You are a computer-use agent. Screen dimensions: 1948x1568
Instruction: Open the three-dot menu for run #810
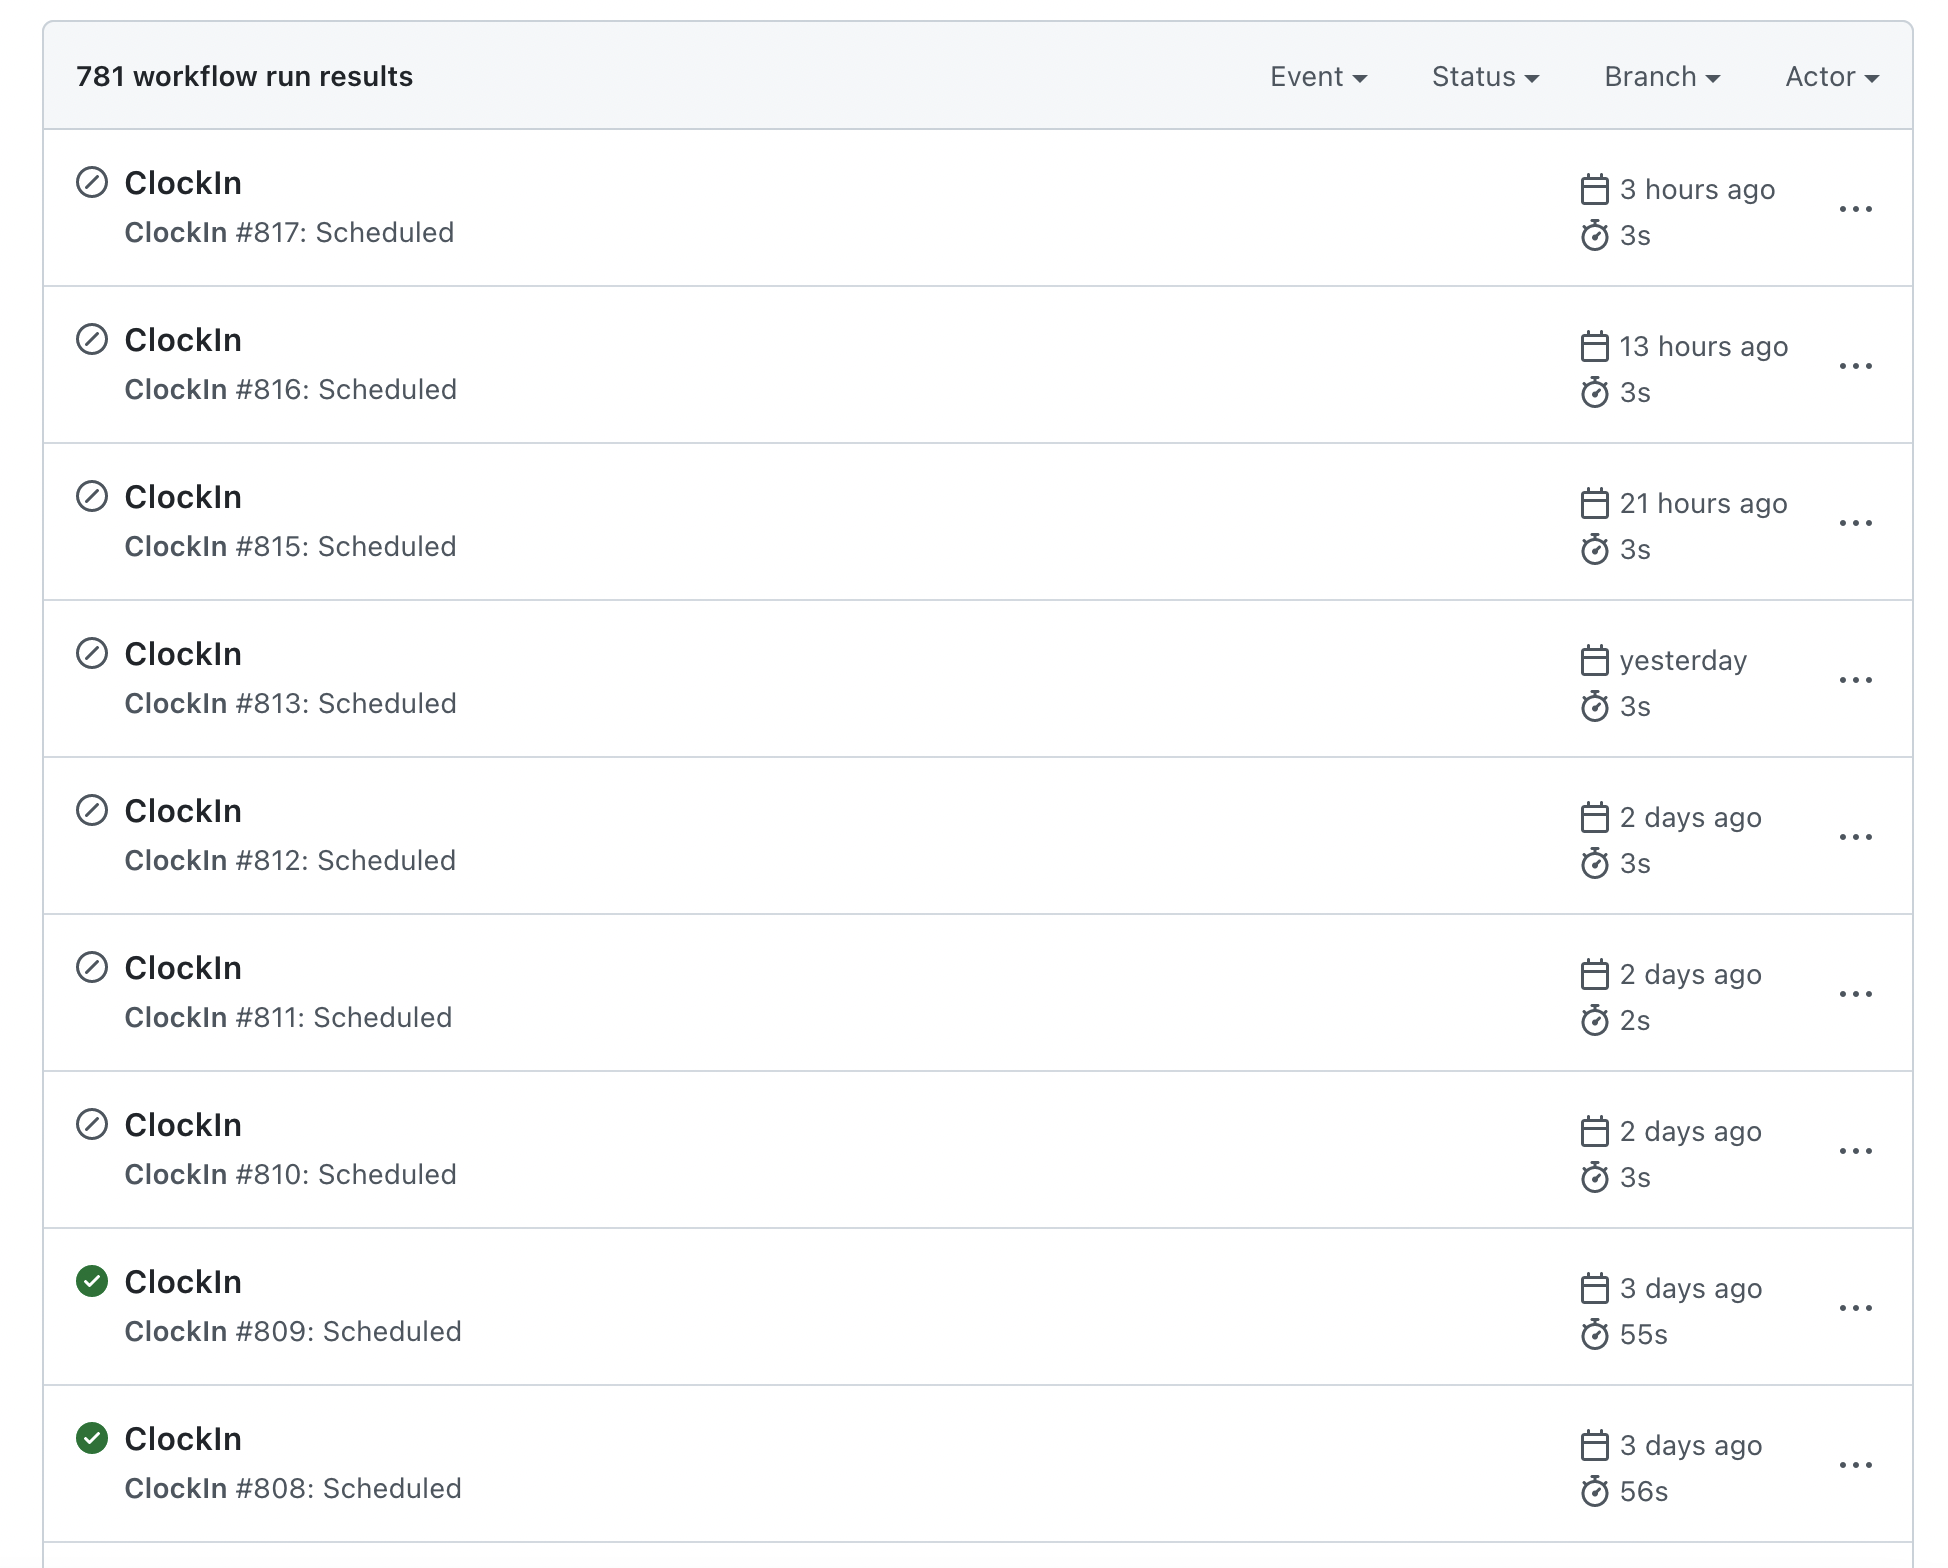pos(1856,1151)
